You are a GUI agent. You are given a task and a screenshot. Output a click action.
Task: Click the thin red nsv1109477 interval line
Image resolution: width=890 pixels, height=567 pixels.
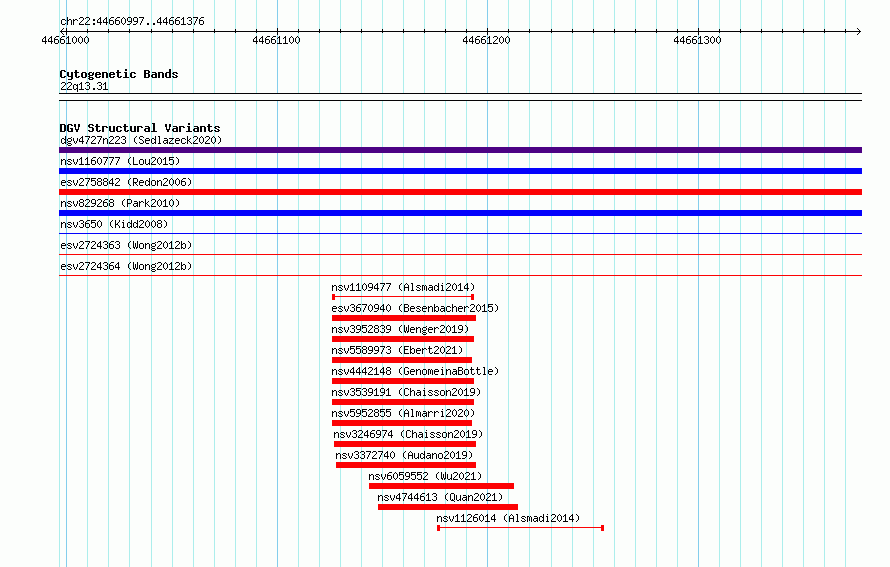pos(403,297)
